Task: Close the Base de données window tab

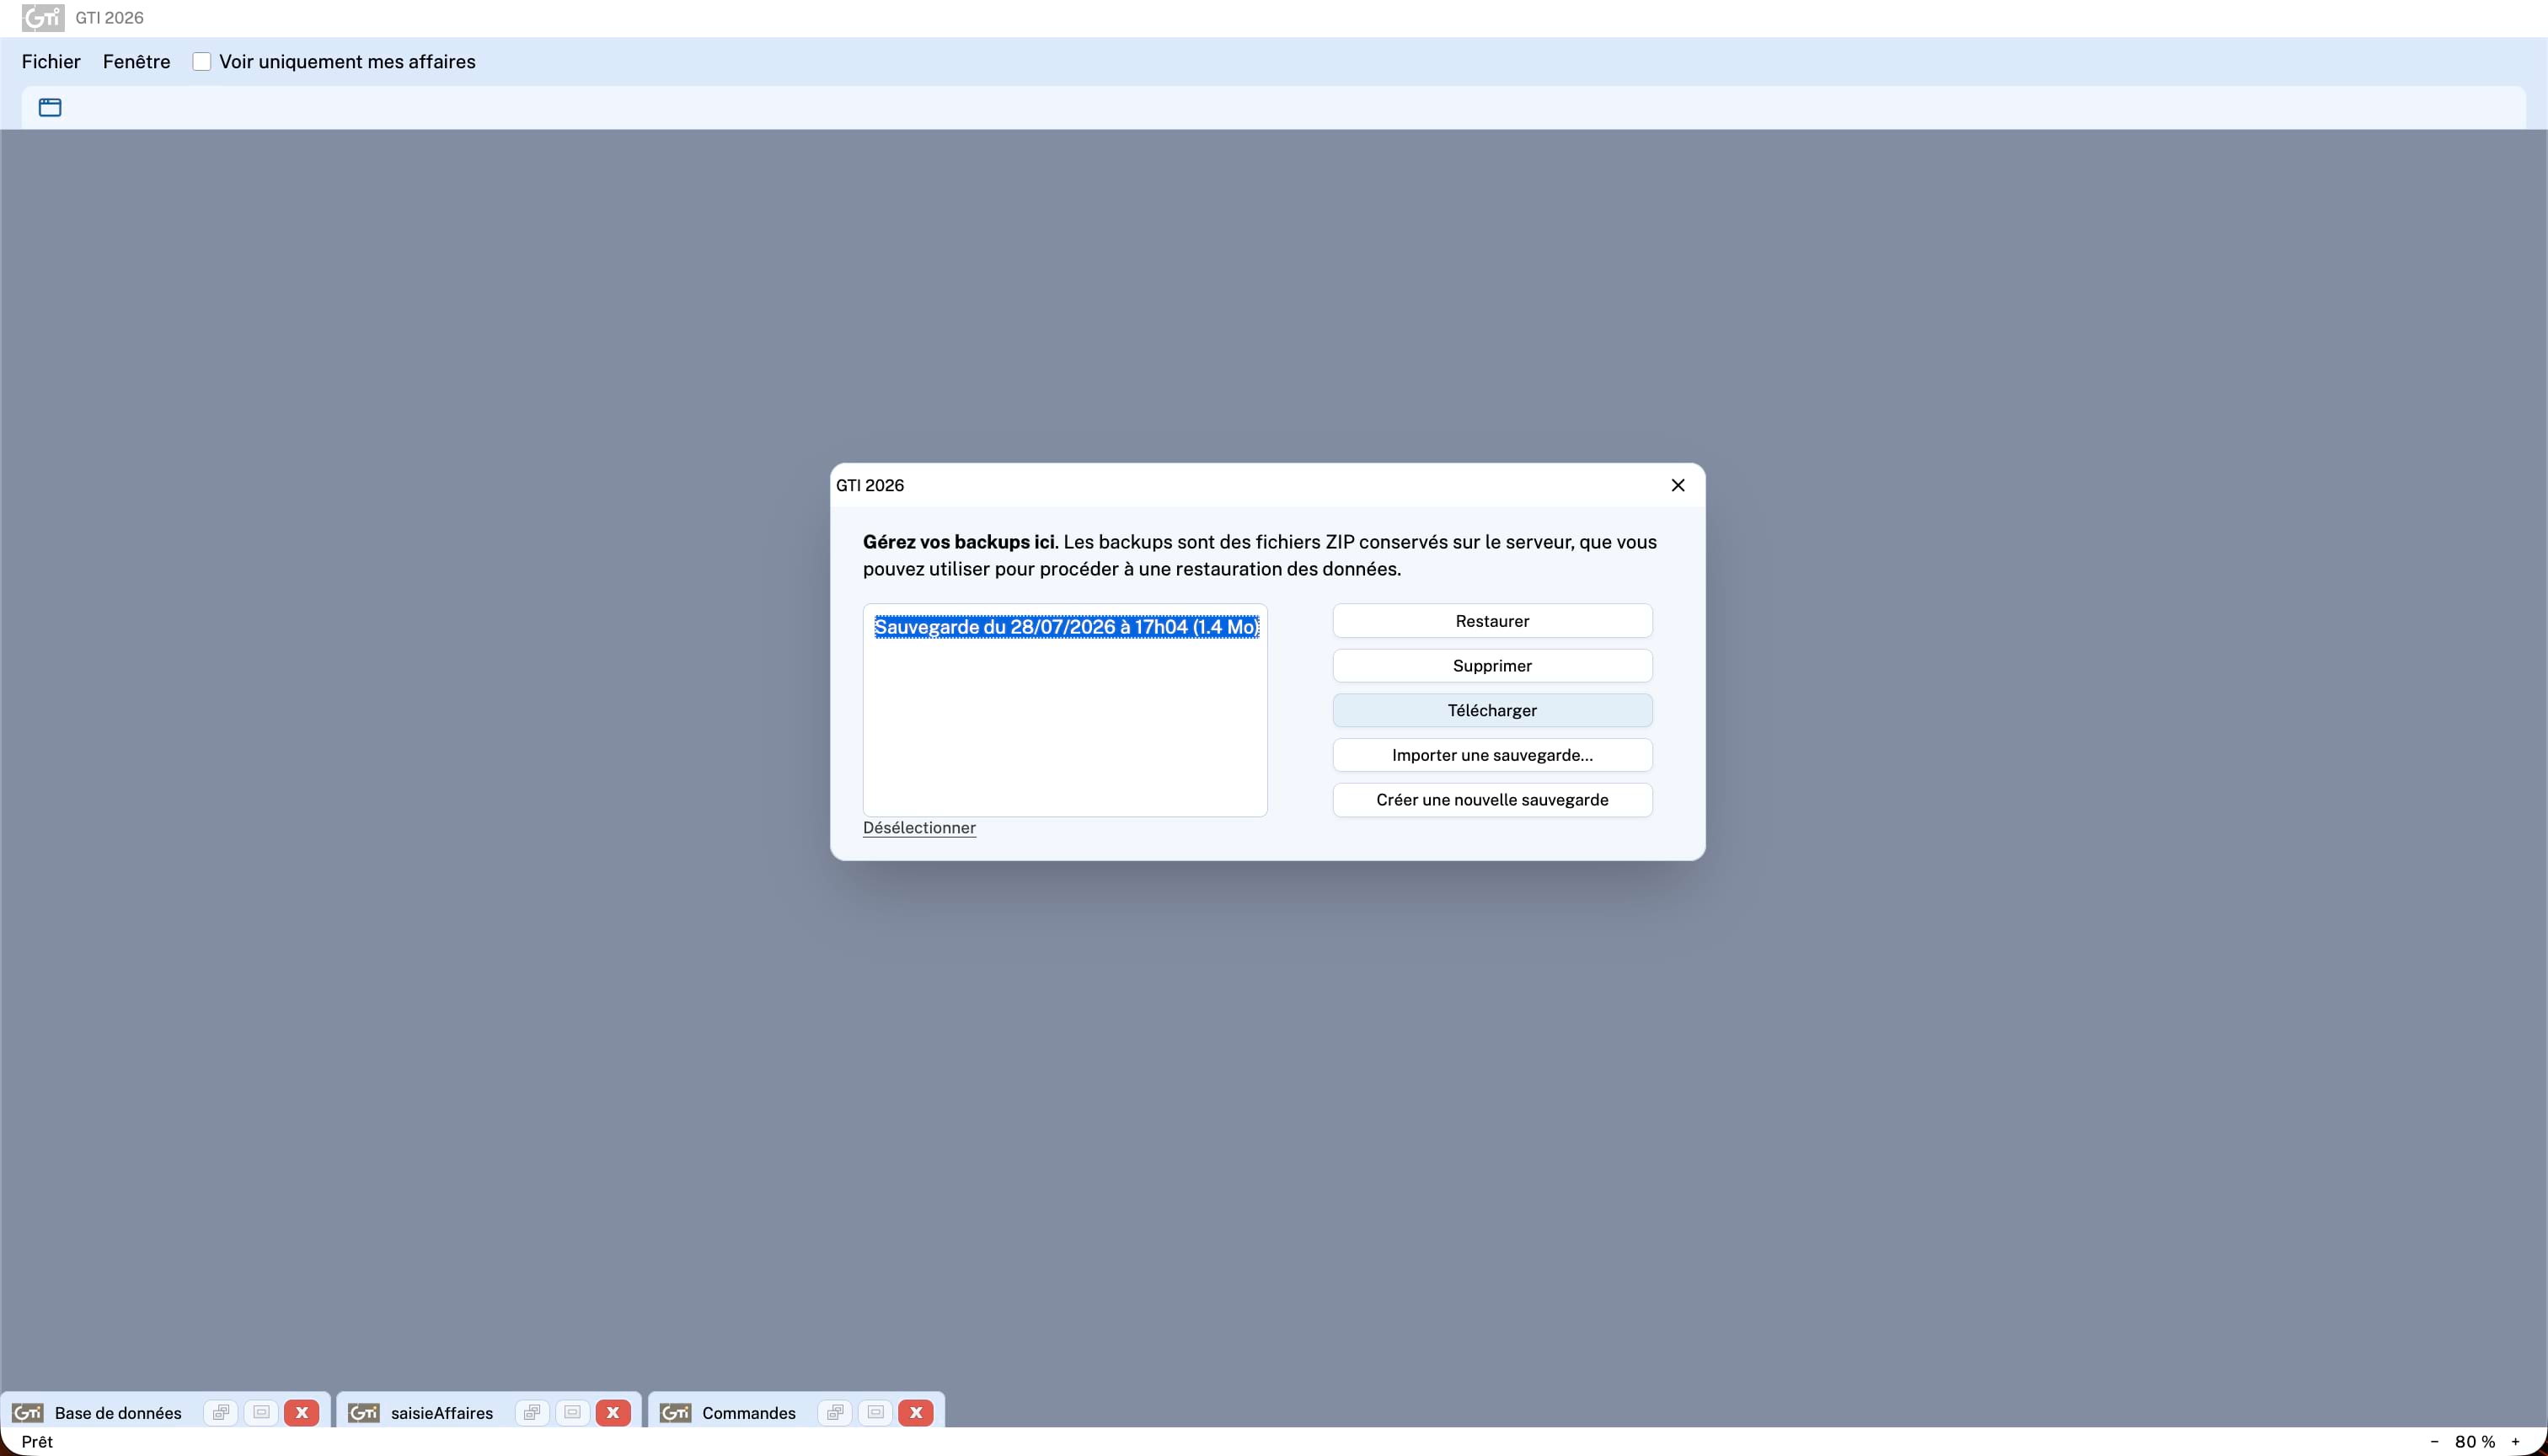Action: point(302,1412)
